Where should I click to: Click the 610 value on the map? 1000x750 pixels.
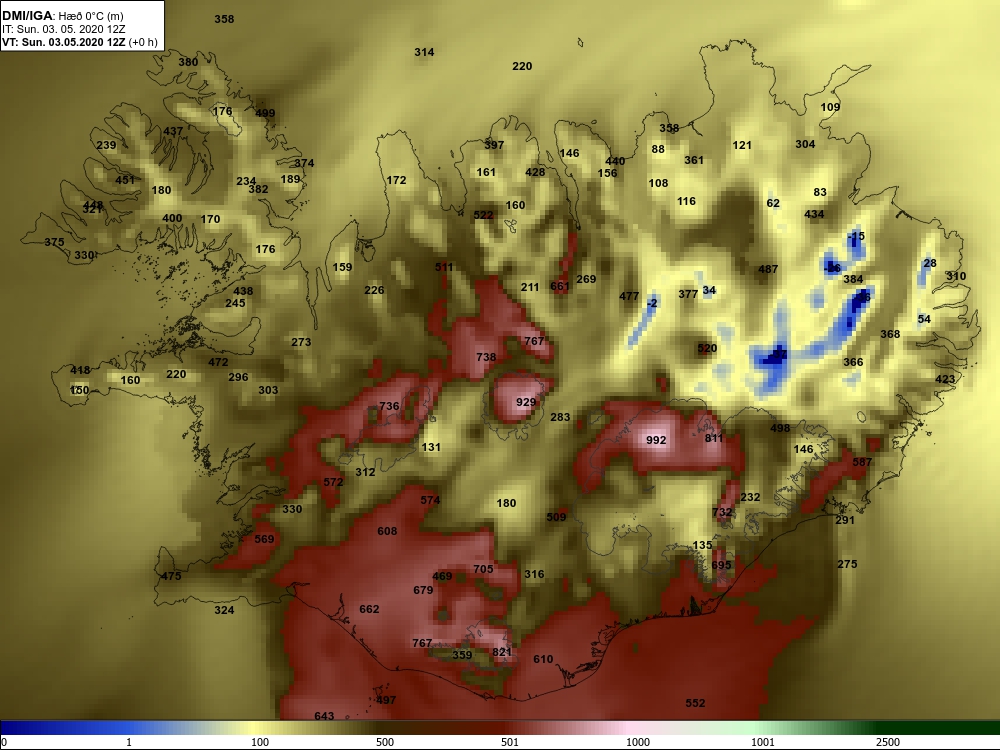[x=543, y=659]
